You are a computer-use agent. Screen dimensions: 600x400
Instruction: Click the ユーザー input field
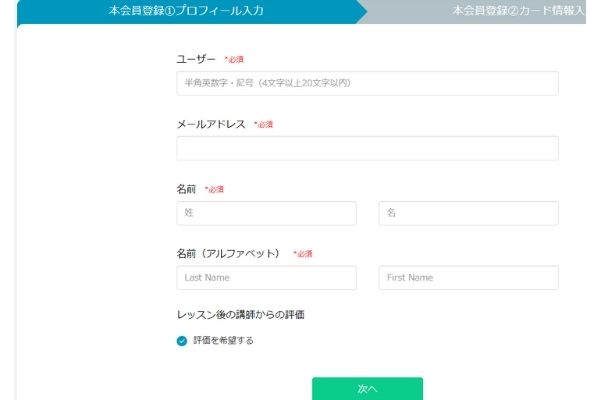click(367, 83)
